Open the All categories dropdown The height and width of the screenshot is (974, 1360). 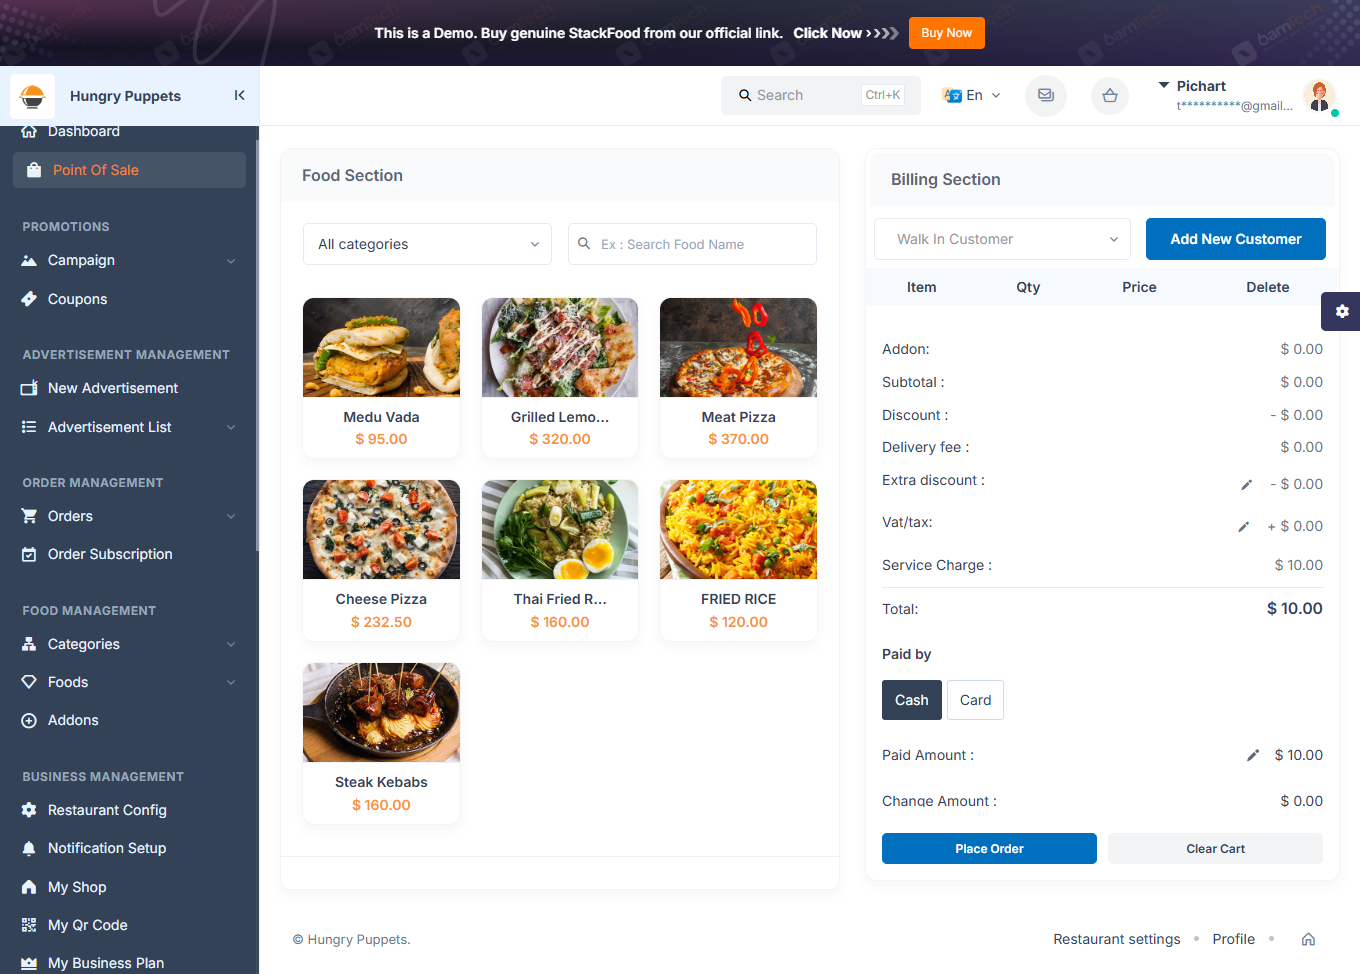point(427,244)
